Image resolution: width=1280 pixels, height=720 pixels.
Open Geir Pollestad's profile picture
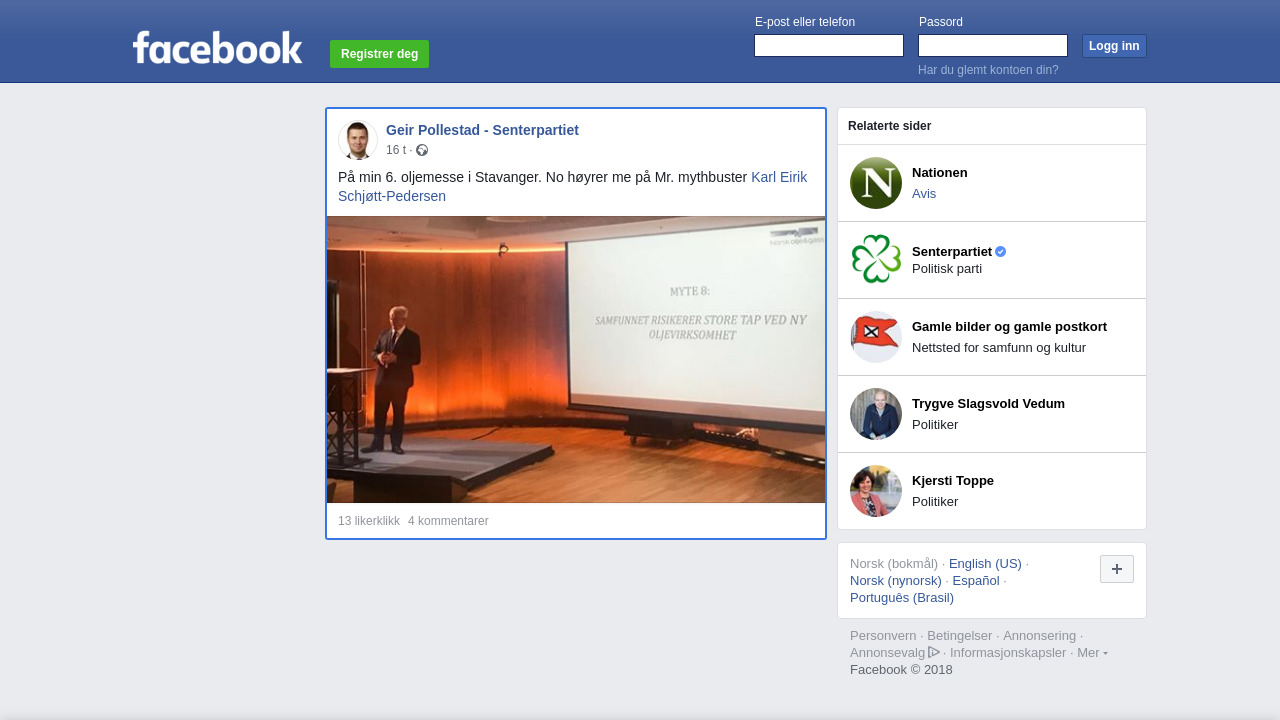pyautogui.click(x=358, y=140)
